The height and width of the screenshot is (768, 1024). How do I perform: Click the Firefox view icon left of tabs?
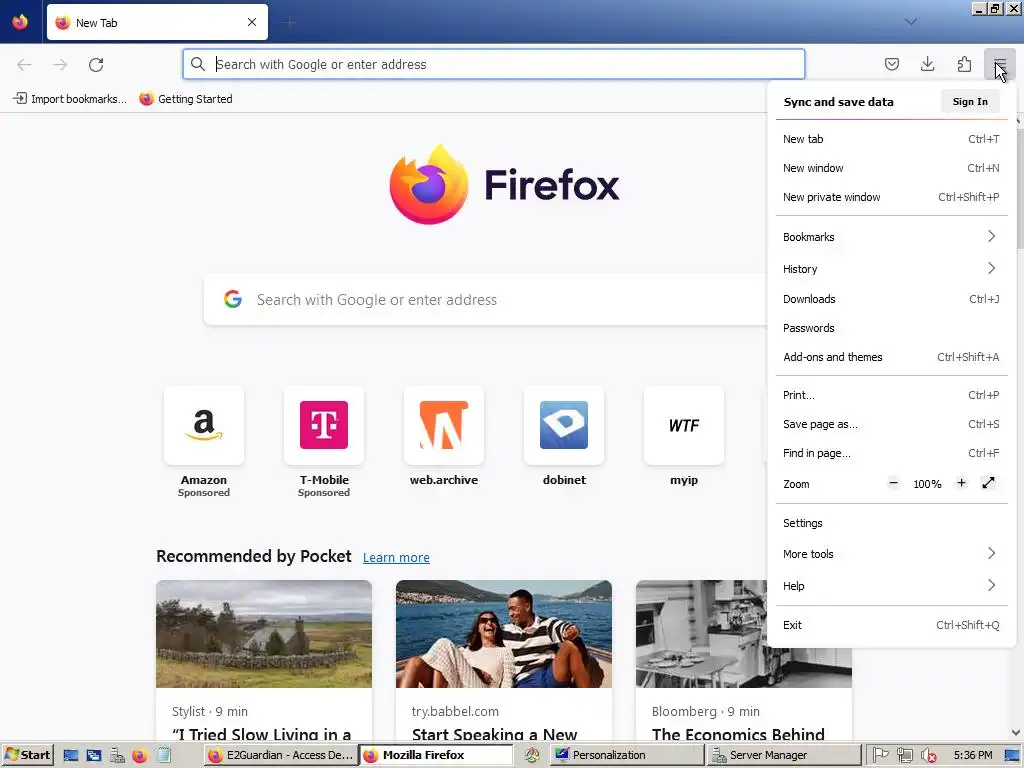pos(20,22)
